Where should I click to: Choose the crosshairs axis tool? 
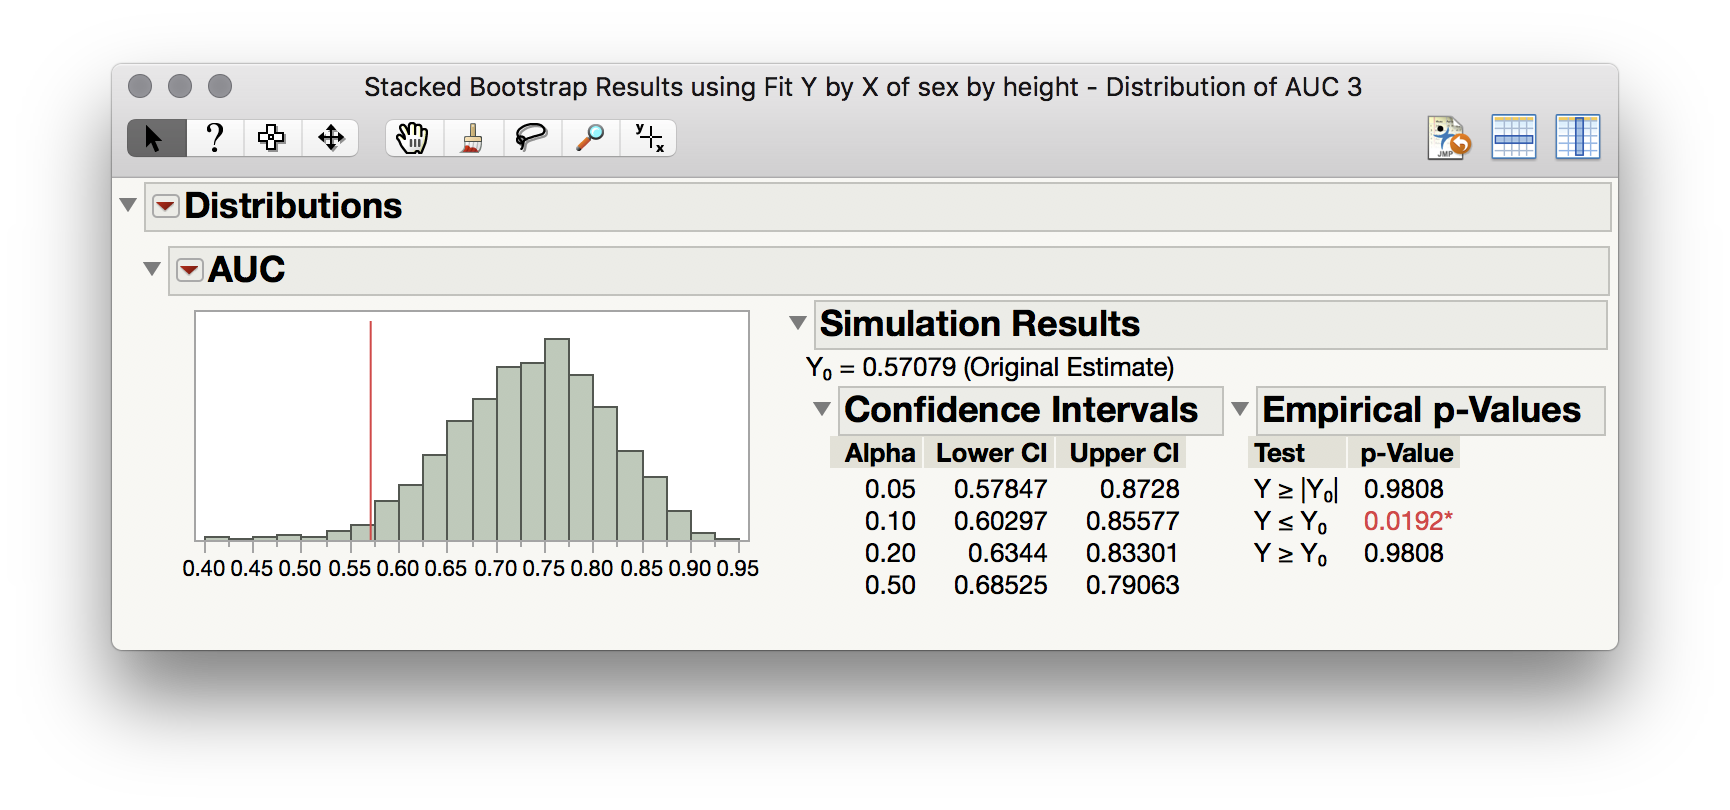pyautogui.click(x=649, y=138)
